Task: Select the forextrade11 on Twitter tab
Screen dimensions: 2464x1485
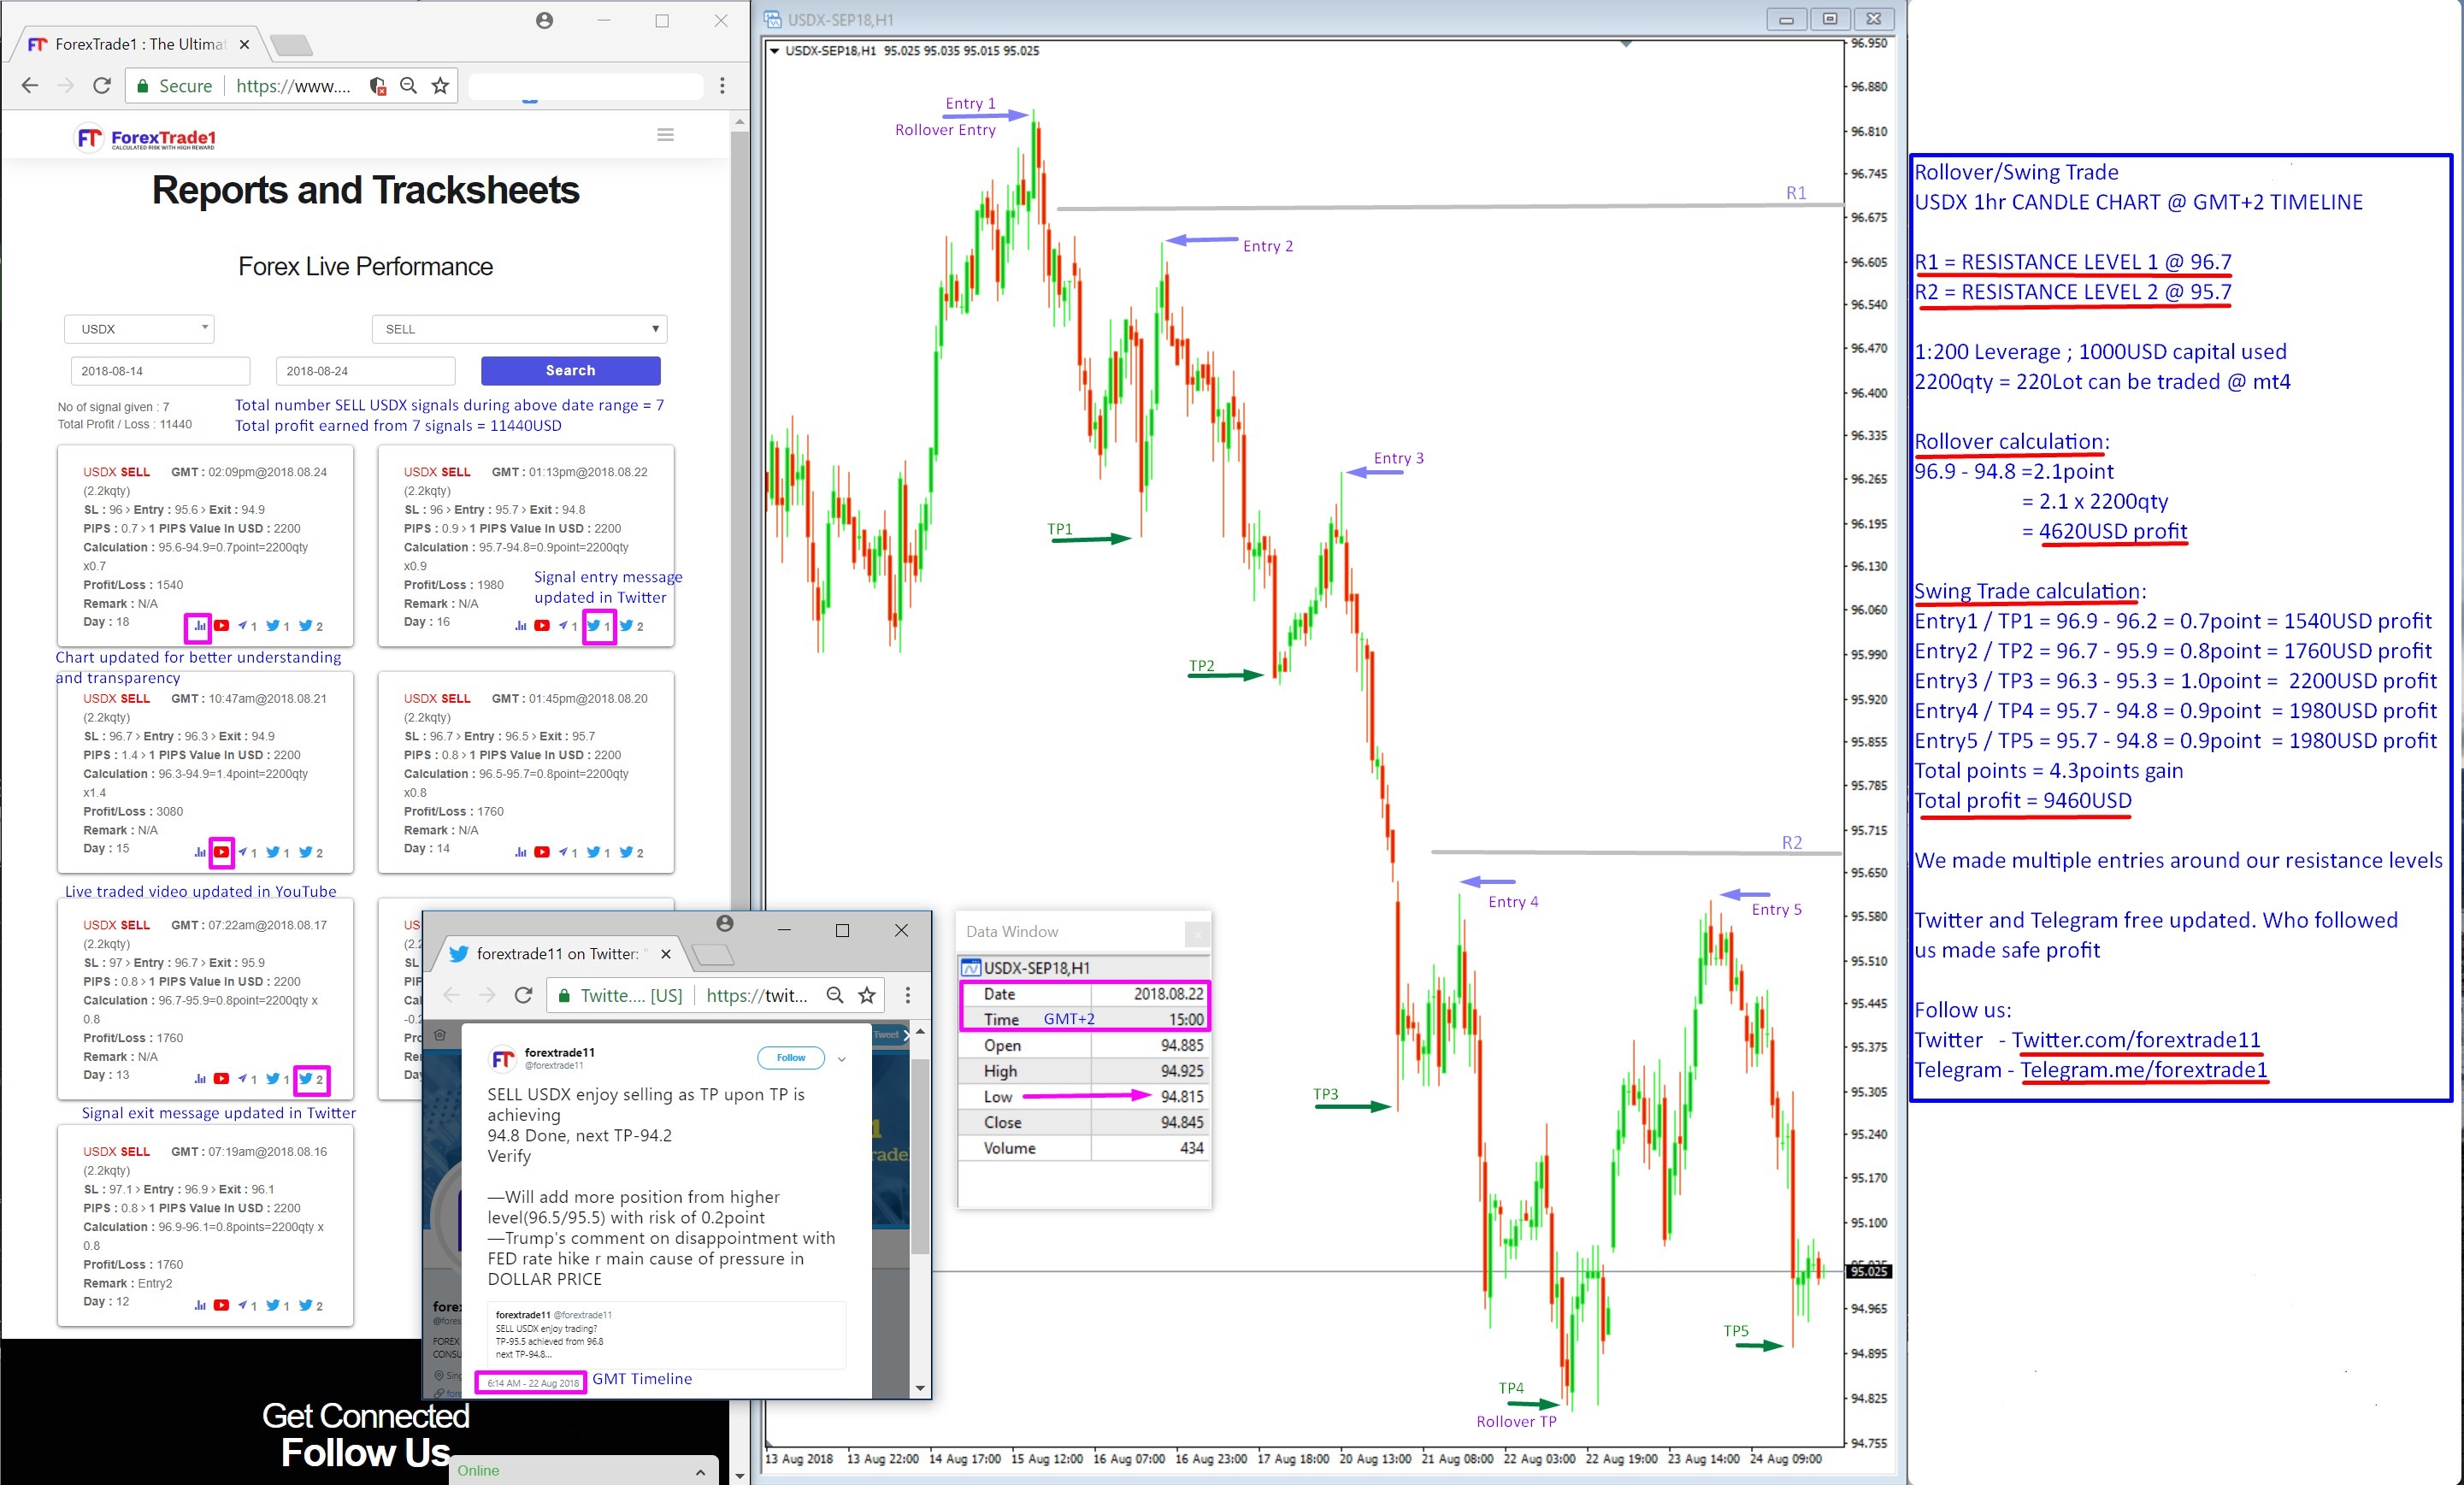Action: coord(560,954)
